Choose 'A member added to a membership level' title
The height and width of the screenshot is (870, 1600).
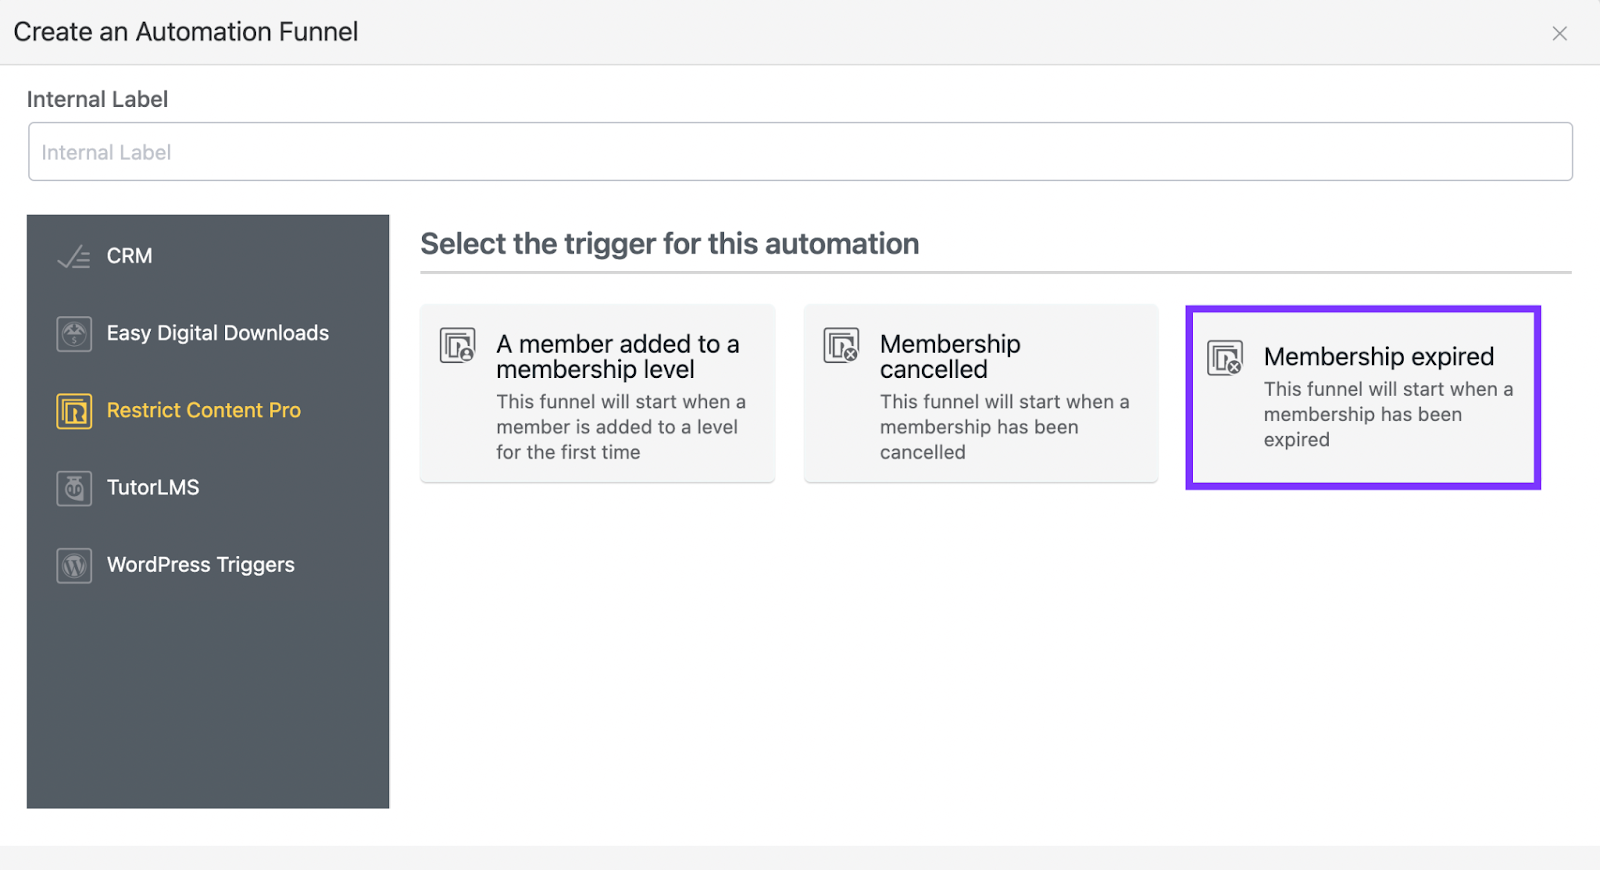[617, 357]
